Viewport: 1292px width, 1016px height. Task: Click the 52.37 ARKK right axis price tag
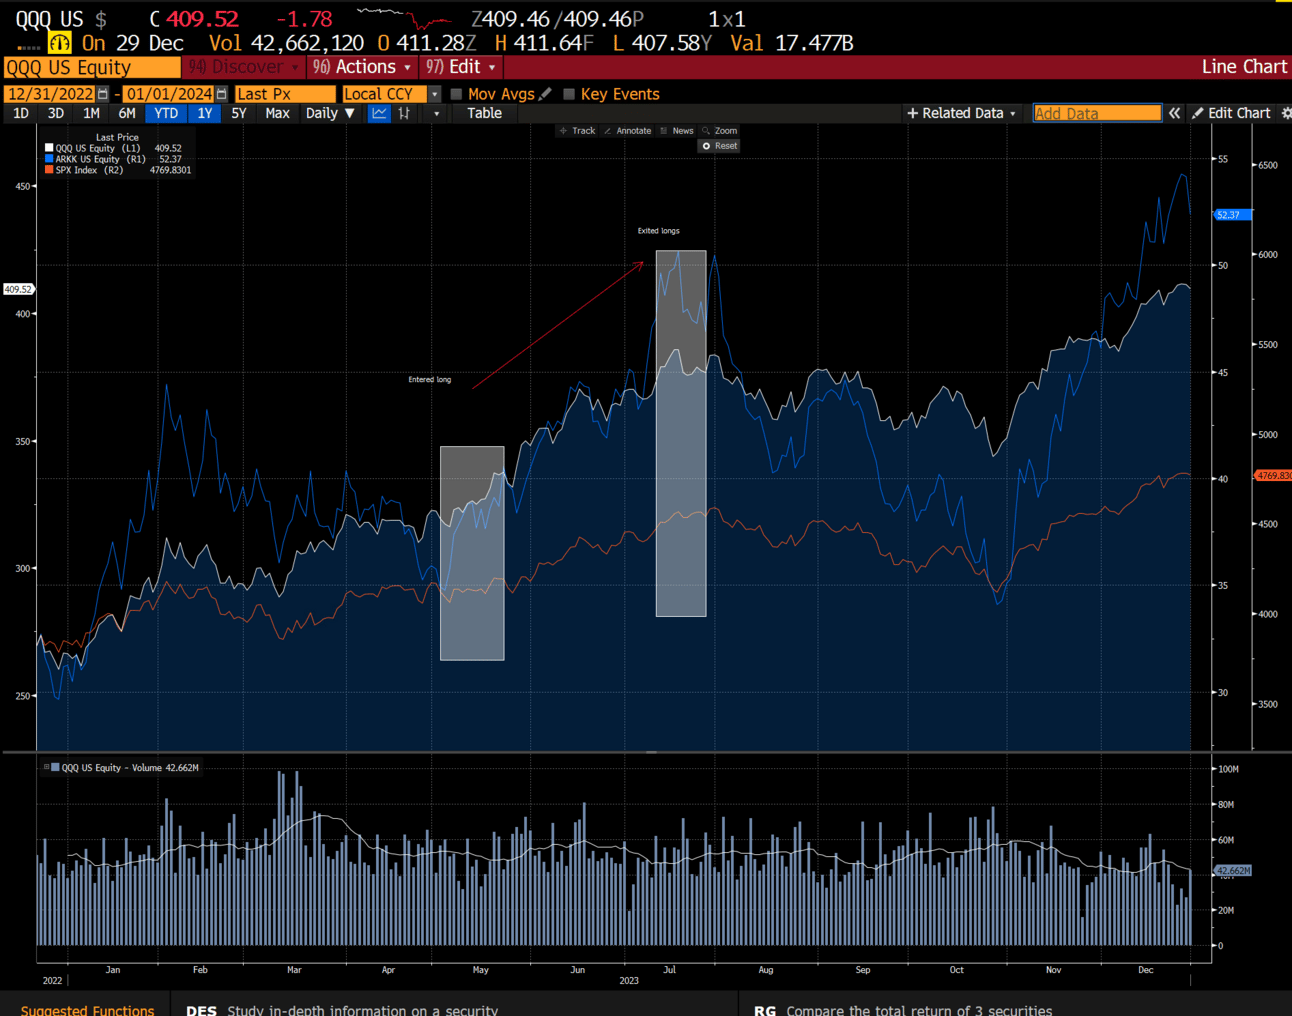(x=1233, y=215)
